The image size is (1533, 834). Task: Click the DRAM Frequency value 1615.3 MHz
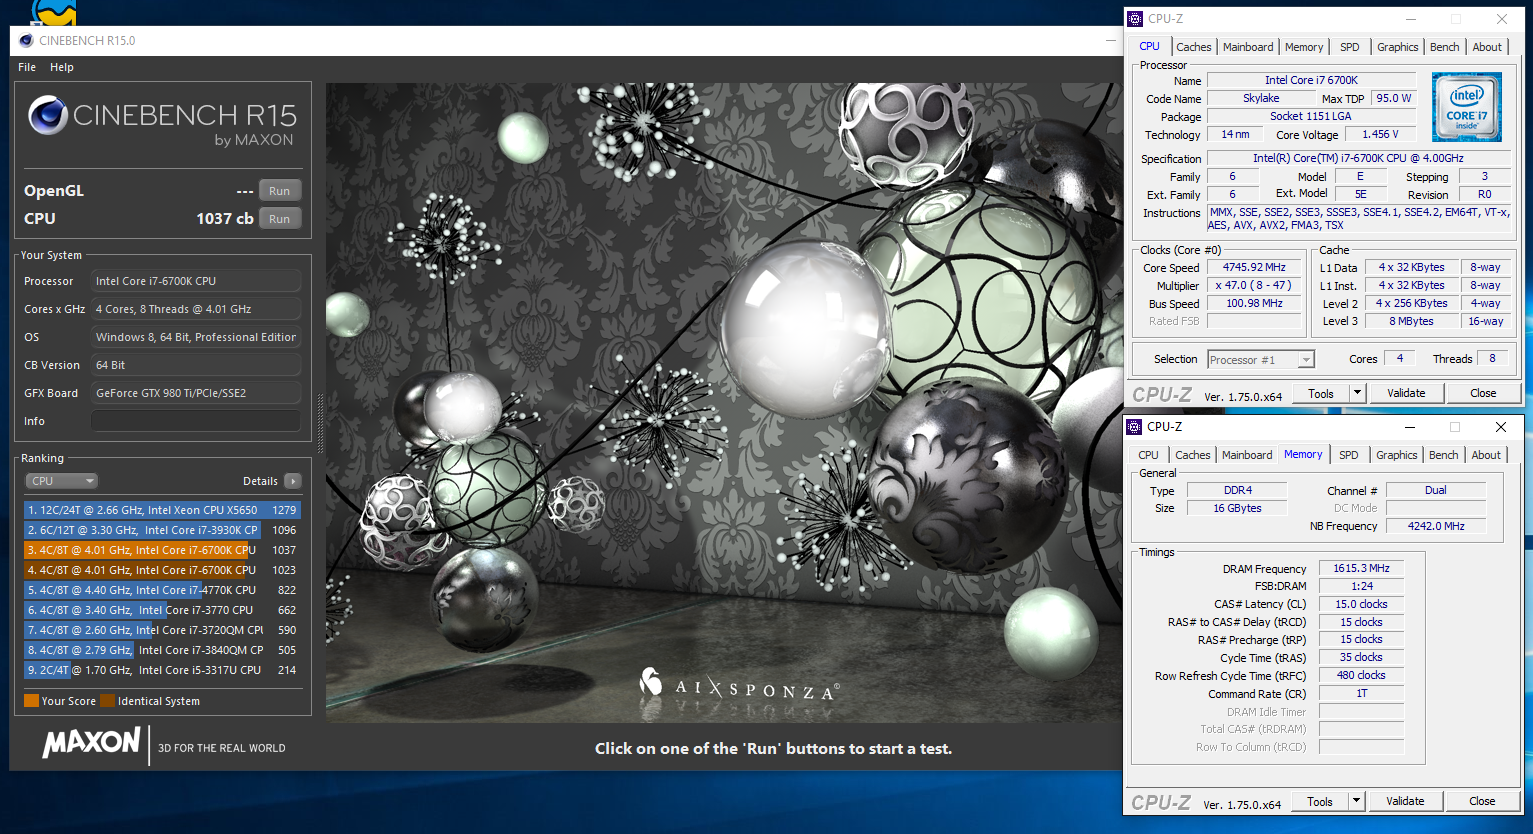tap(1361, 568)
